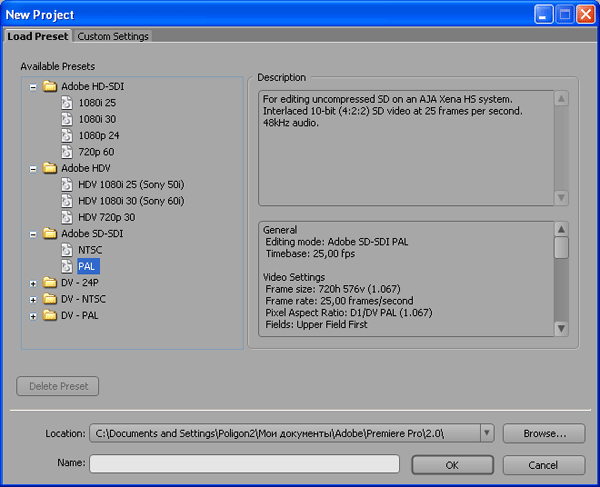Click inside the project Name field
Viewport: 600px width, 487px height.
pos(244,464)
